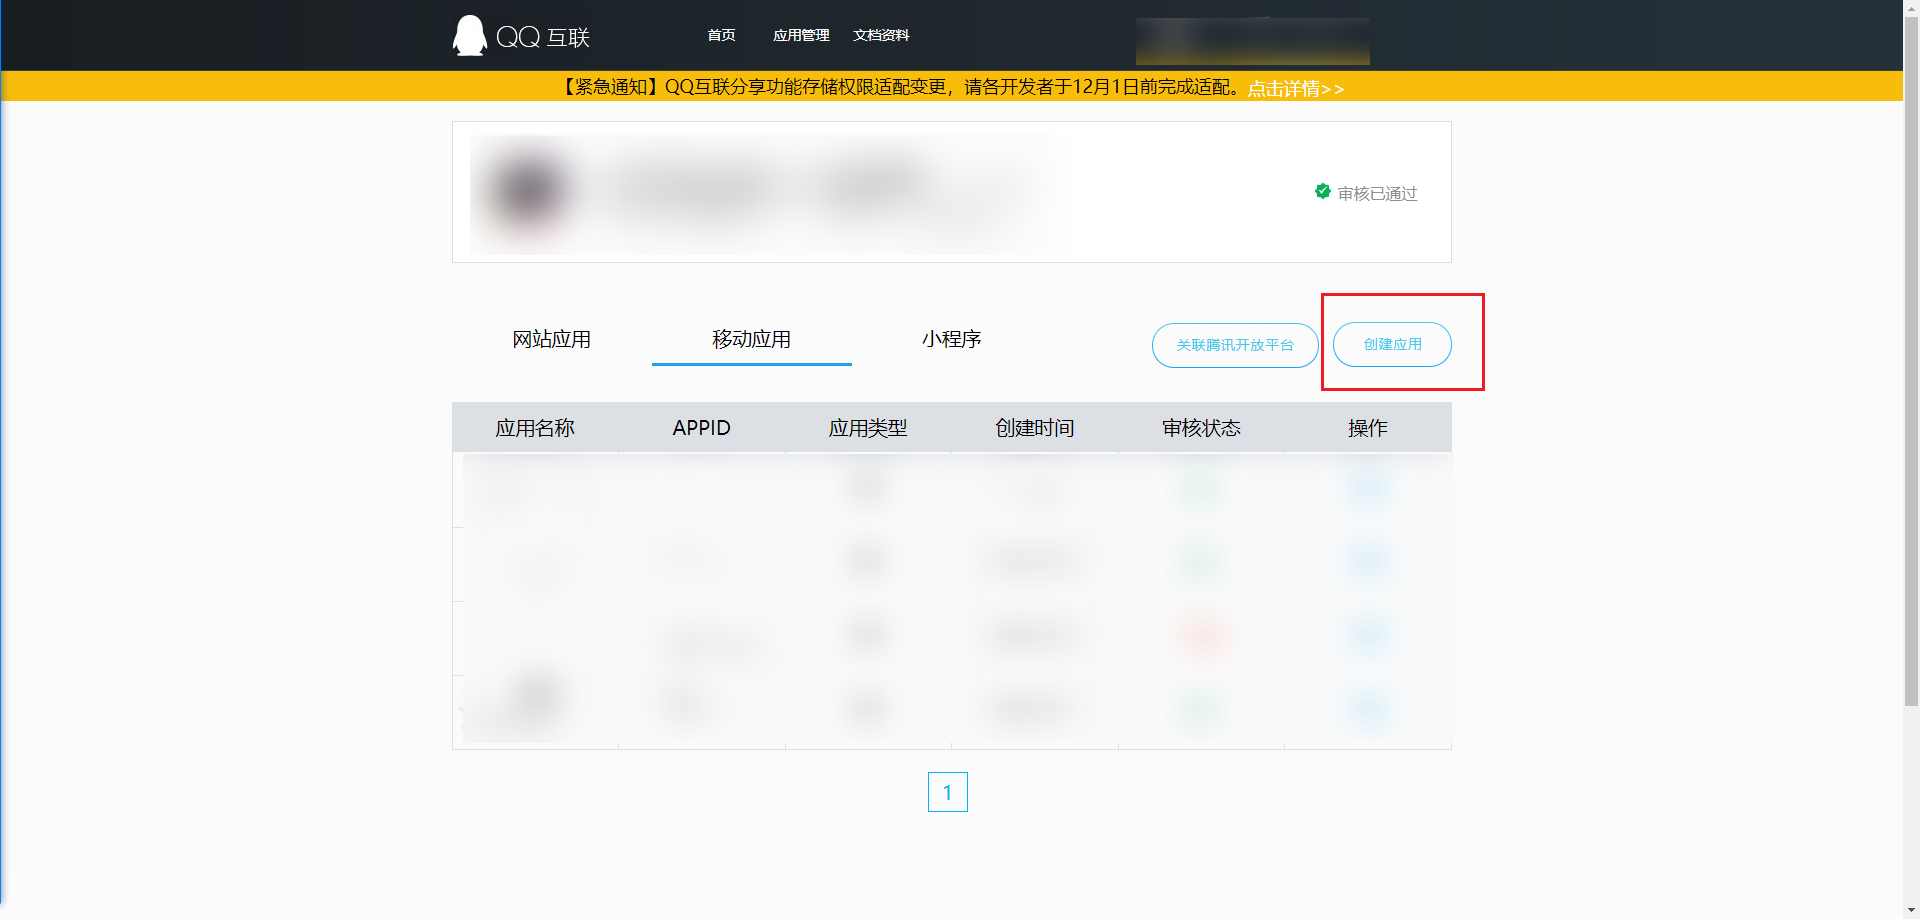
Task: Open the 文档资料 navigation item
Action: point(881,35)
